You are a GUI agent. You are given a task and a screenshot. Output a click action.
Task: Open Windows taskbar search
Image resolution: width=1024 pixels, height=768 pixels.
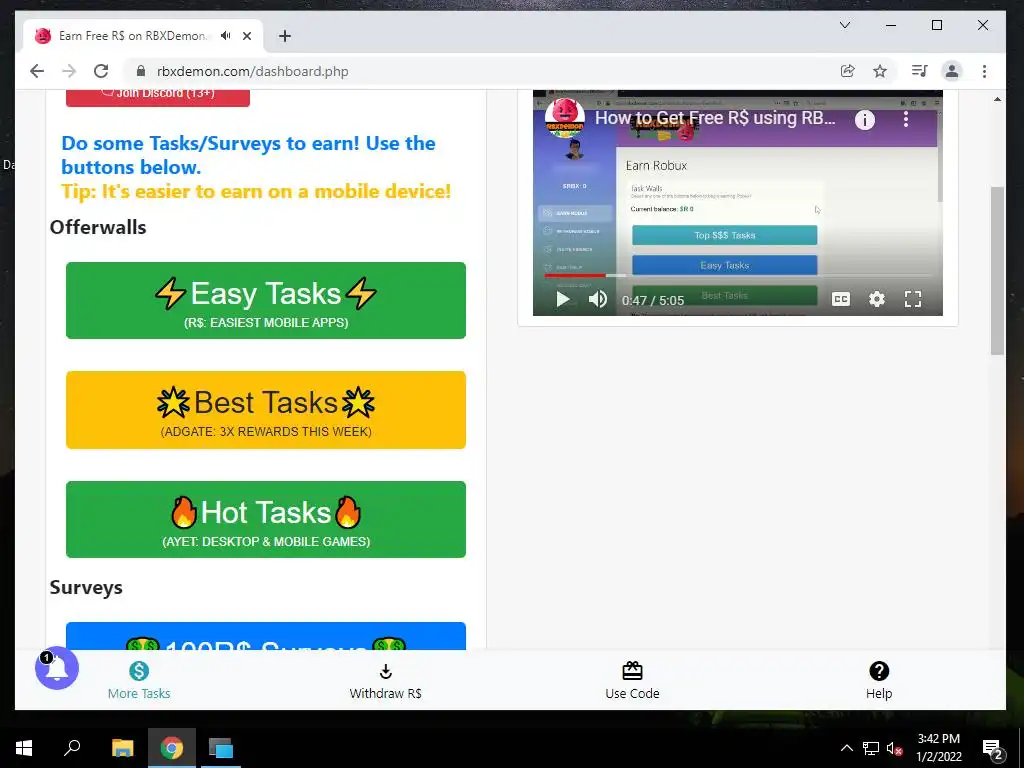point(72,748)
